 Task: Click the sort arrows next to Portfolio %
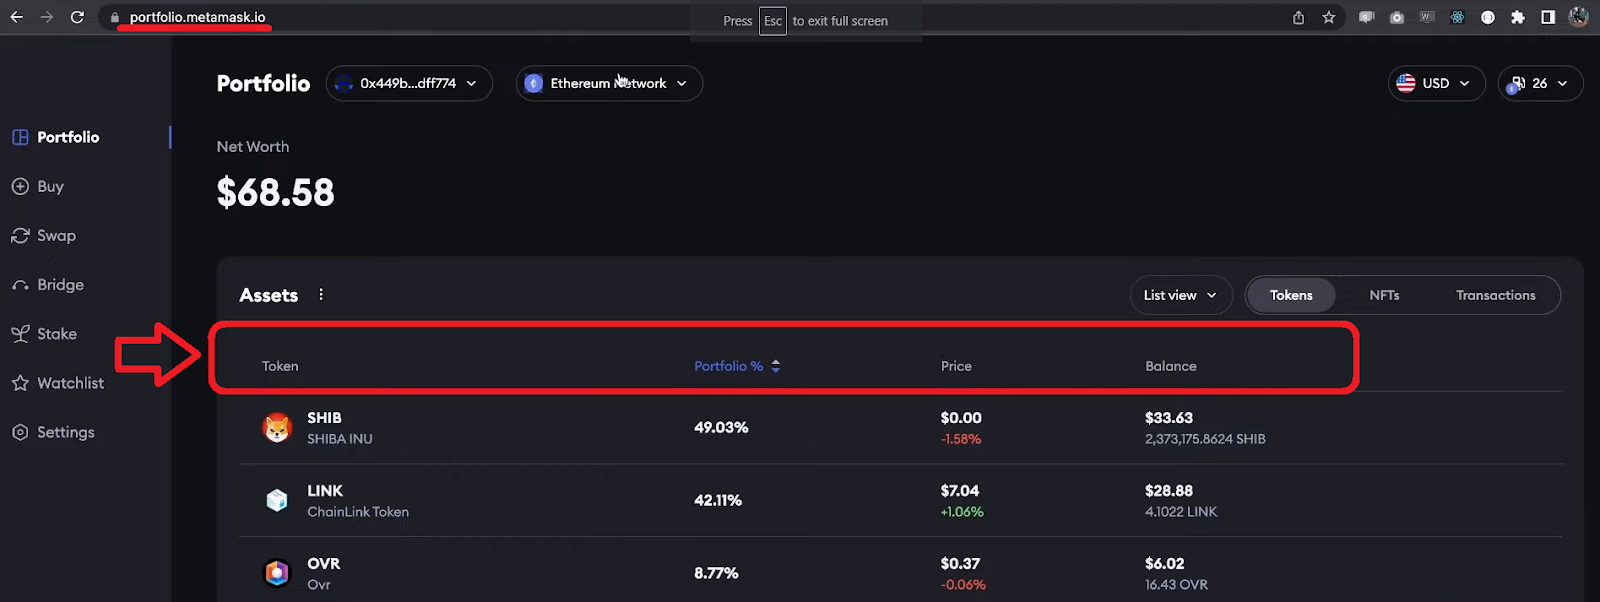776,366
